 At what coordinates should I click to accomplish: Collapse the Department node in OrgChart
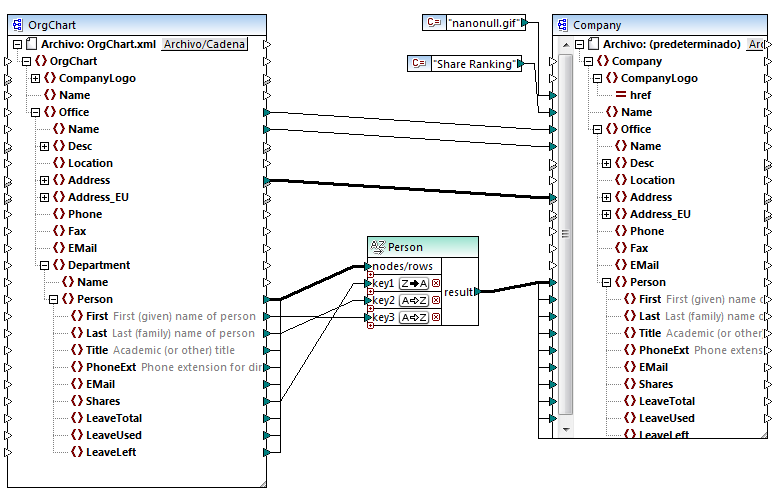point(45,265)
